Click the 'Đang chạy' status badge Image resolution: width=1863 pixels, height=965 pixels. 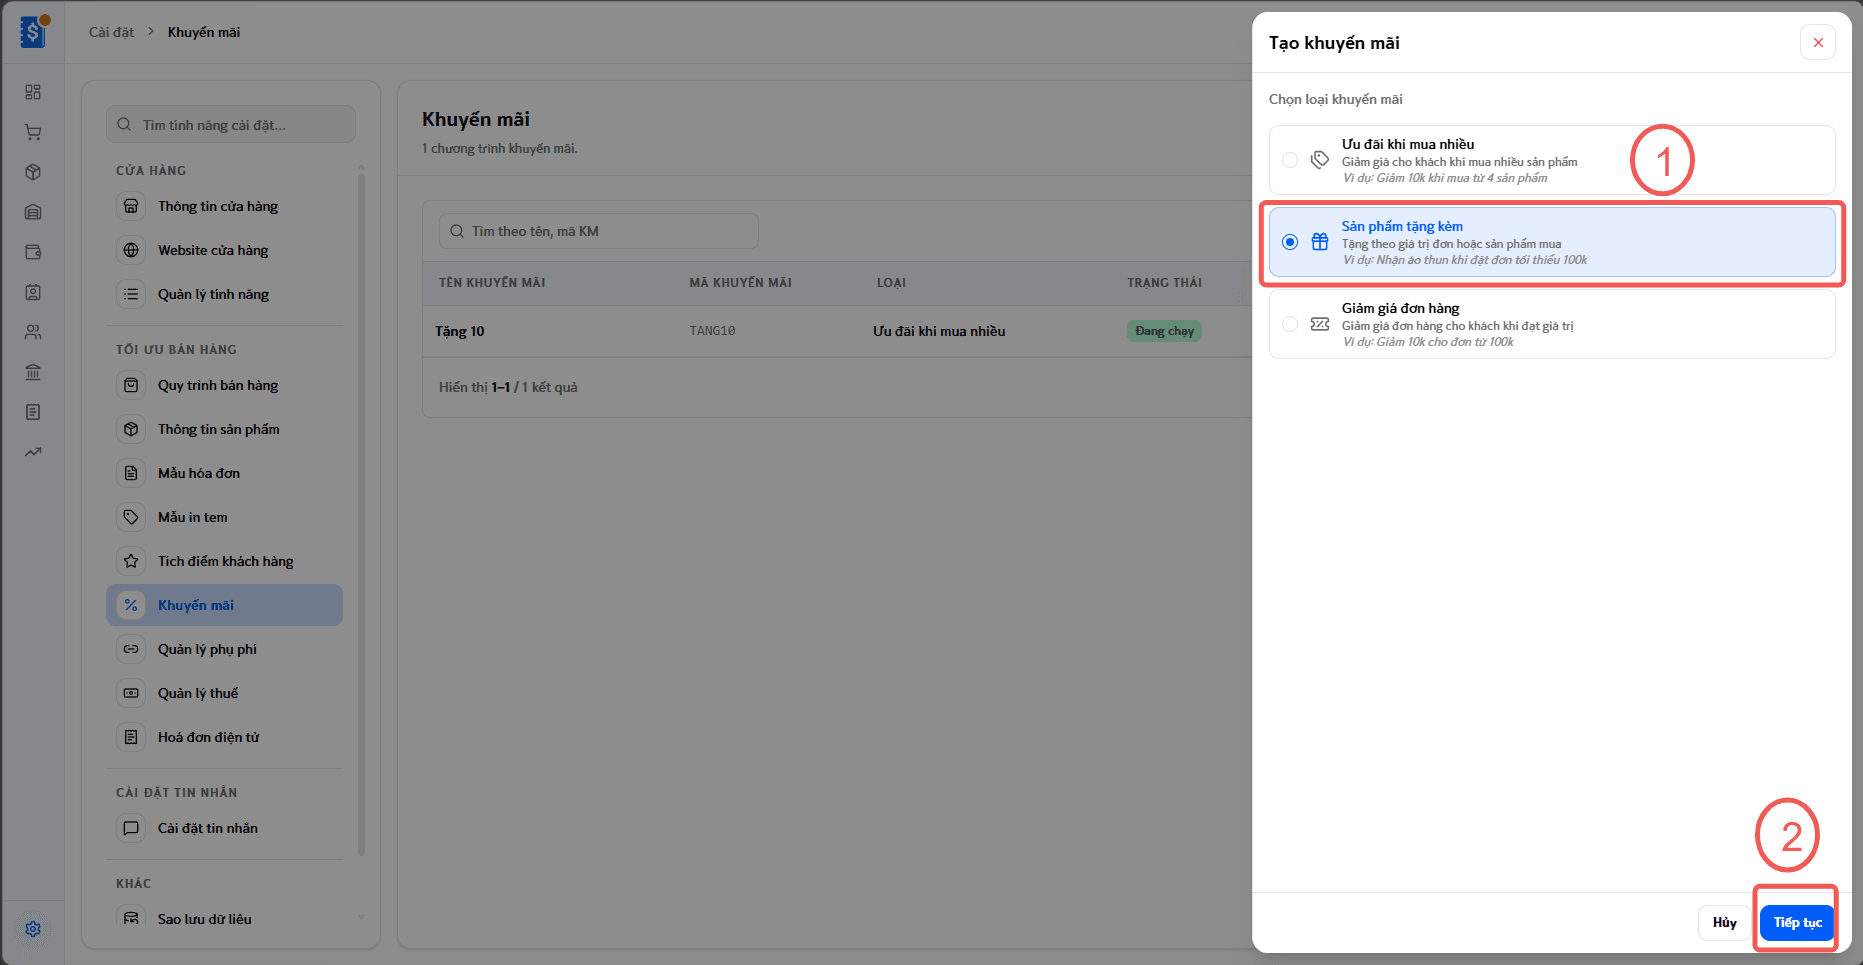click(1164, 331)
